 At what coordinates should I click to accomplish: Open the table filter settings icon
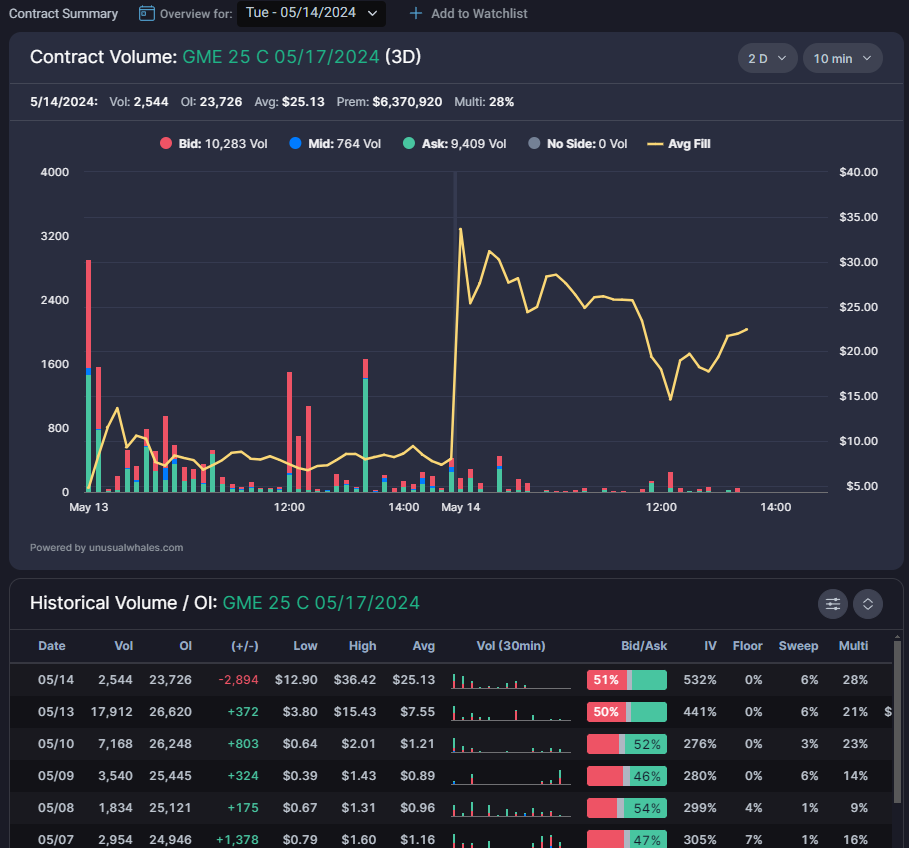(x=832, y=604)
